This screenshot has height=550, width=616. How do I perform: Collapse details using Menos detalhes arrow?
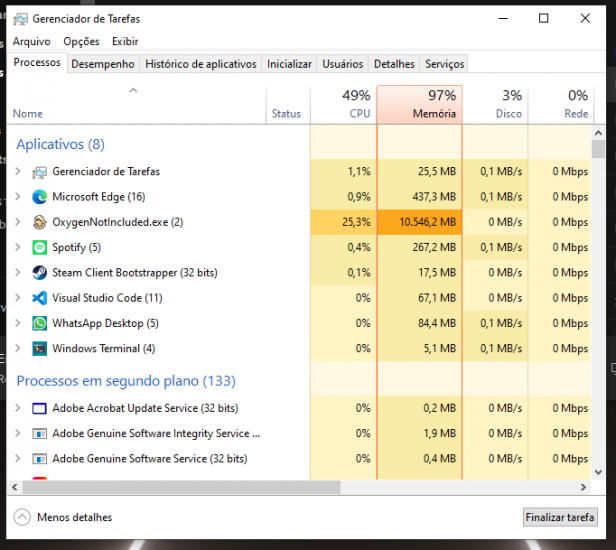22,517
